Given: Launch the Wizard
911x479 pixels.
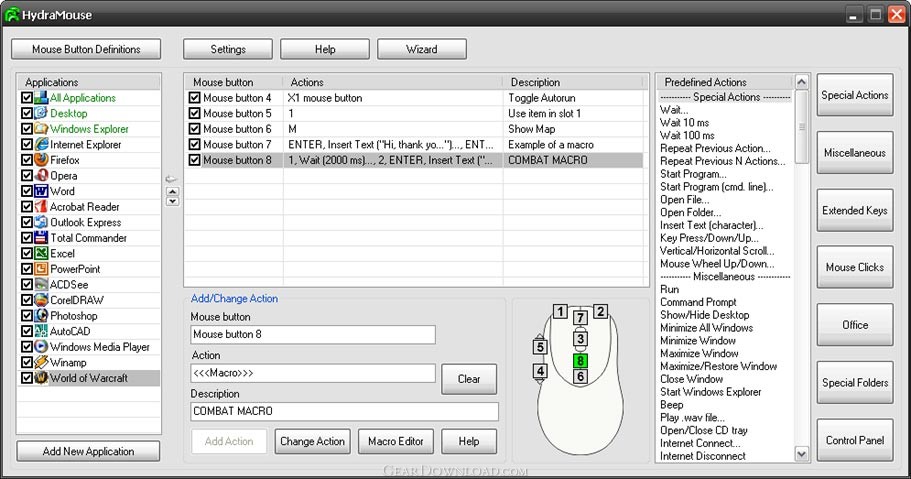Looking at the screenshot, I should [422, 49].
